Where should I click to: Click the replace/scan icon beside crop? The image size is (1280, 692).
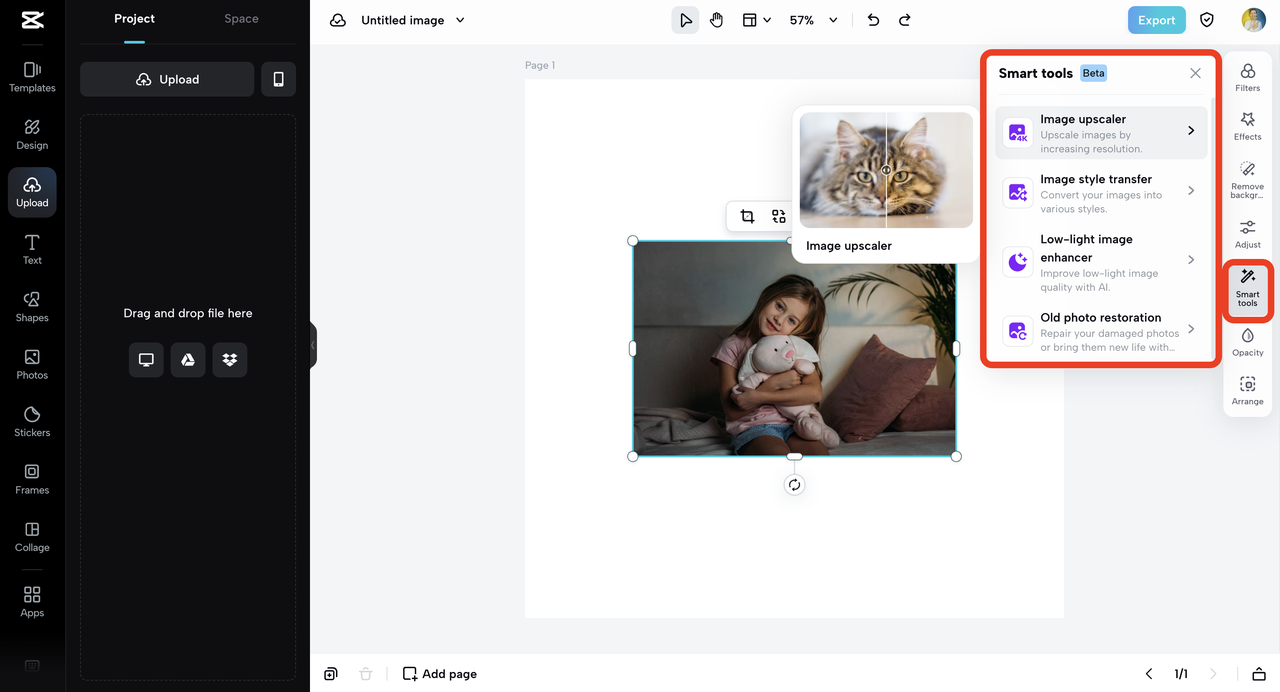tap(779, 216)
